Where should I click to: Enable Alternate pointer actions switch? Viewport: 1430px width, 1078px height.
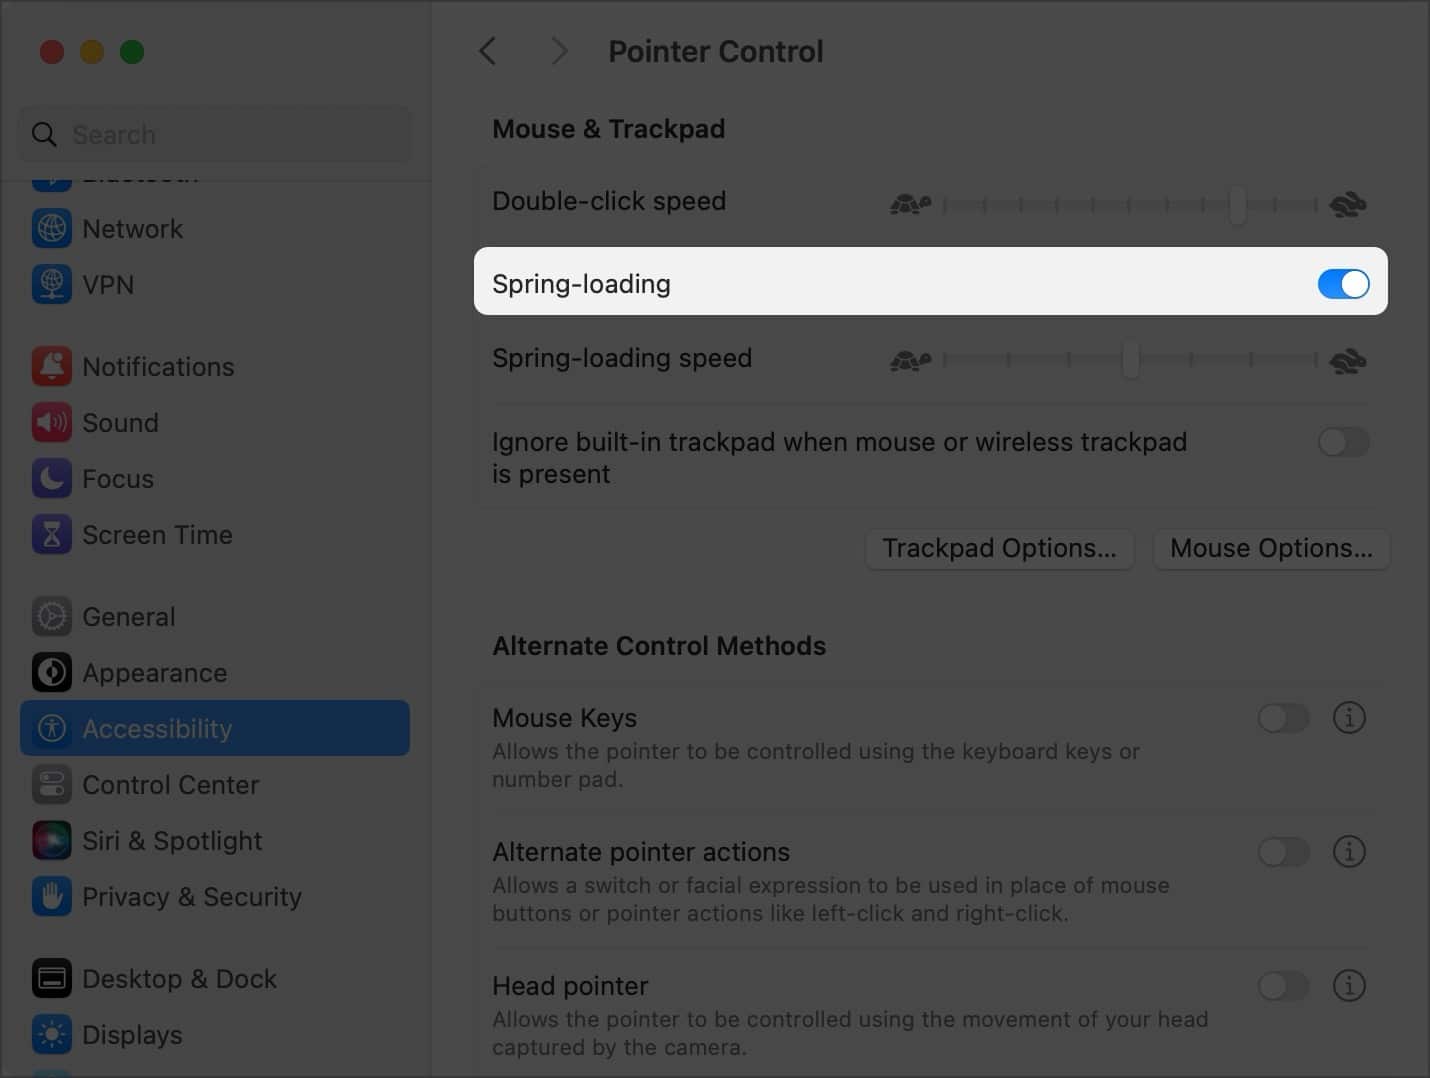(1284, 852)
